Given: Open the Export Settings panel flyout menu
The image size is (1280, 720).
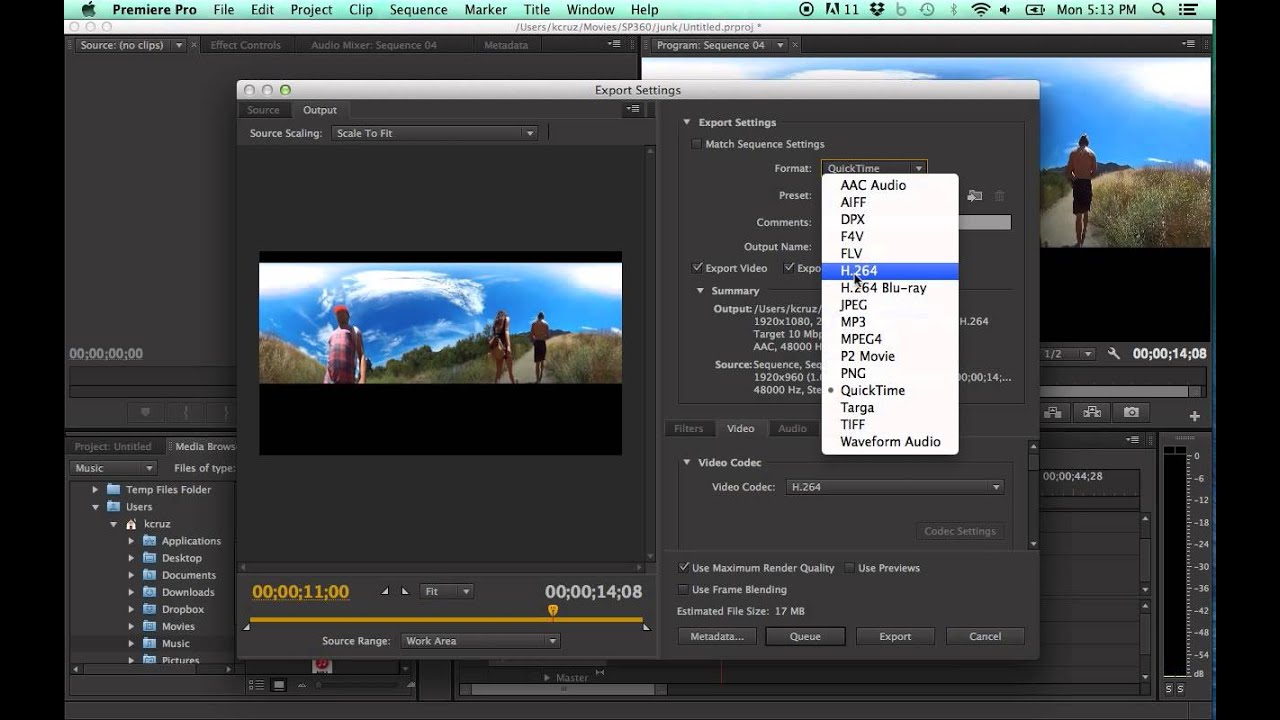Looking at the screenshot, I should (632, 109).
